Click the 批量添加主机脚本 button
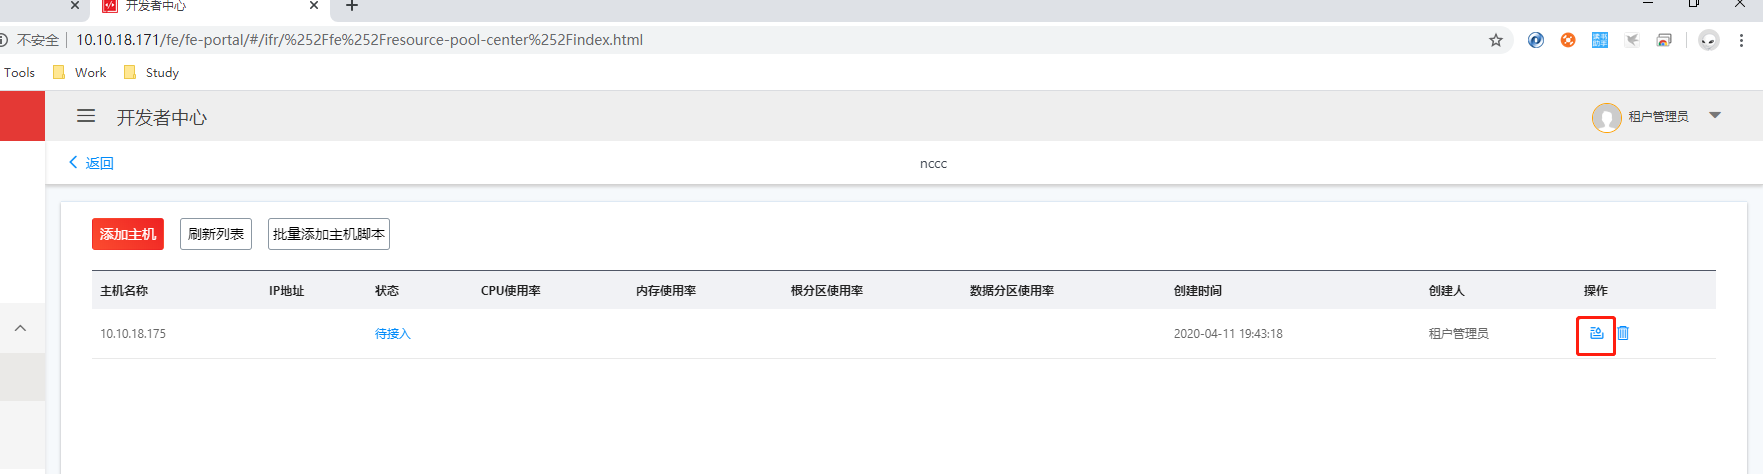This screenshot has height=474, width=1763. [329, 234]
